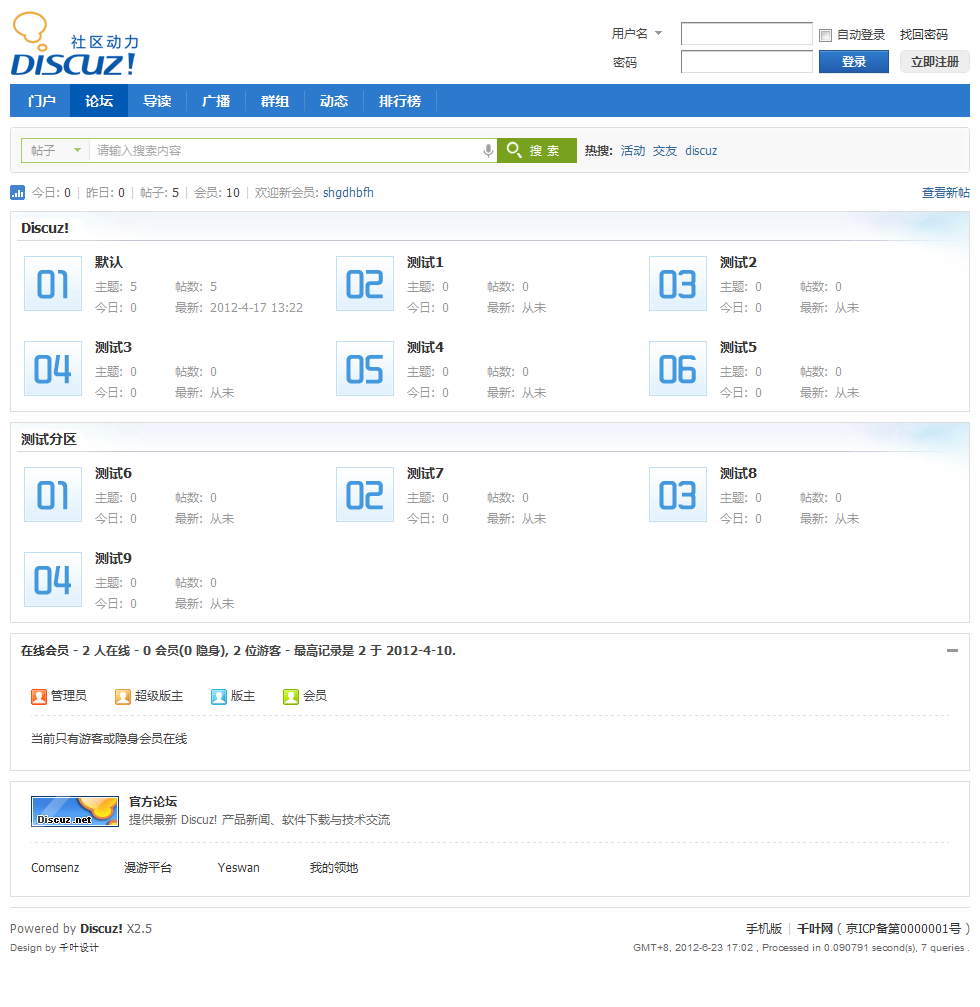Open the 用户名 login type dropdown
980x1007 pixels.
637,33
